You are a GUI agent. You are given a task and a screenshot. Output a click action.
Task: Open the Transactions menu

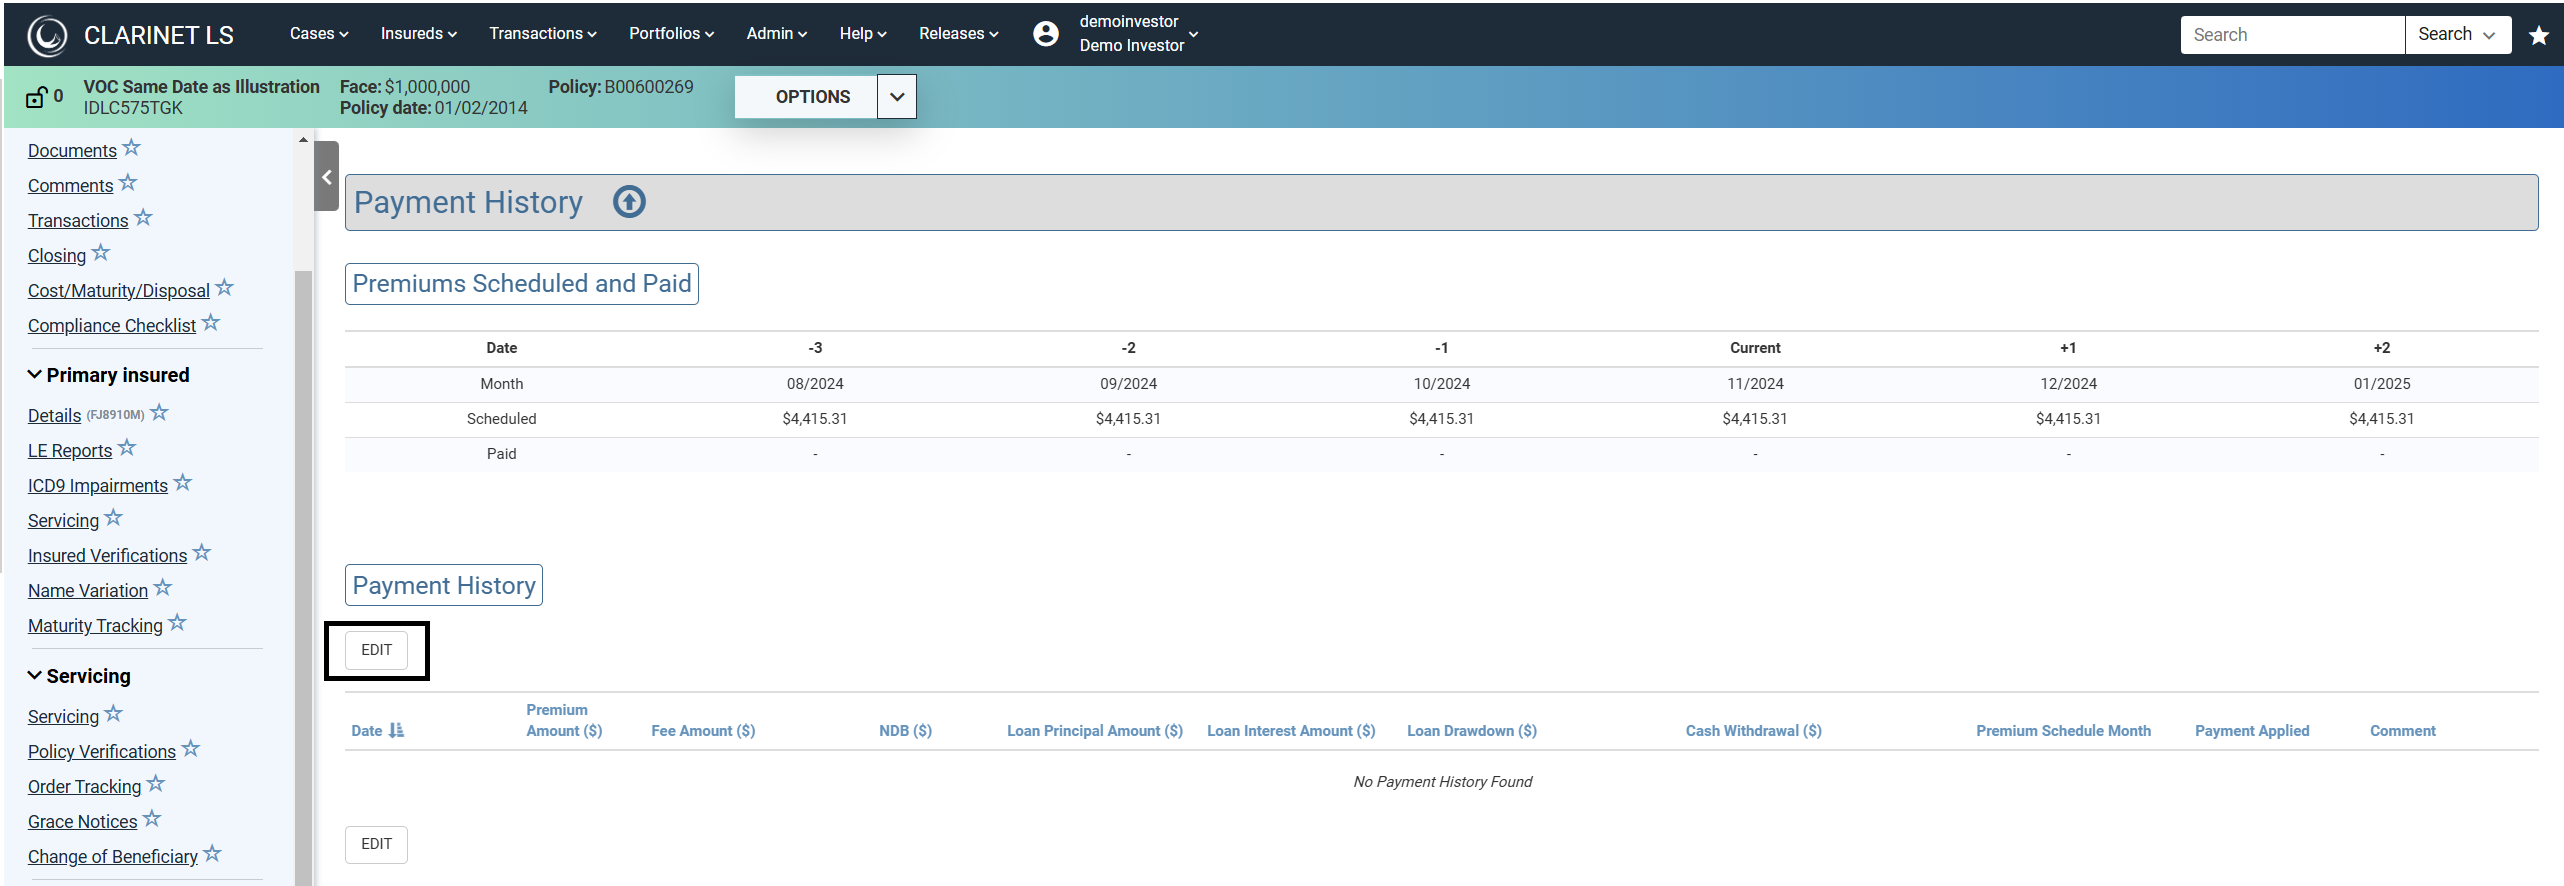(543, 34)
